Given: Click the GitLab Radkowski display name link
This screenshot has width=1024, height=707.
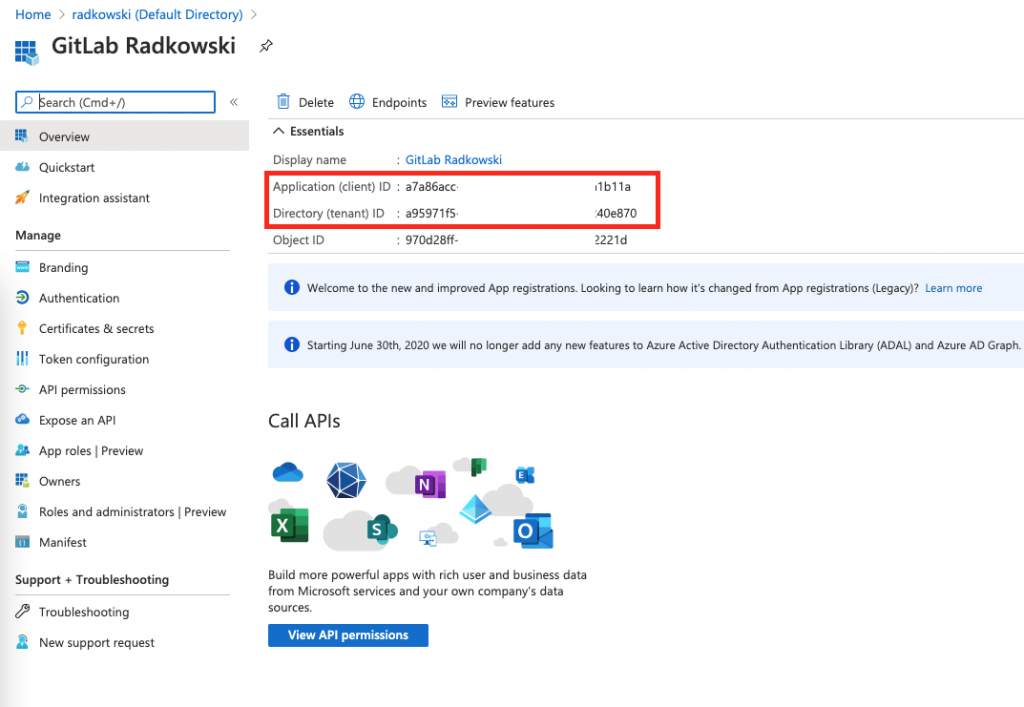Looking at the screenshot, I should pyautogui.click(x=453, y=159).
